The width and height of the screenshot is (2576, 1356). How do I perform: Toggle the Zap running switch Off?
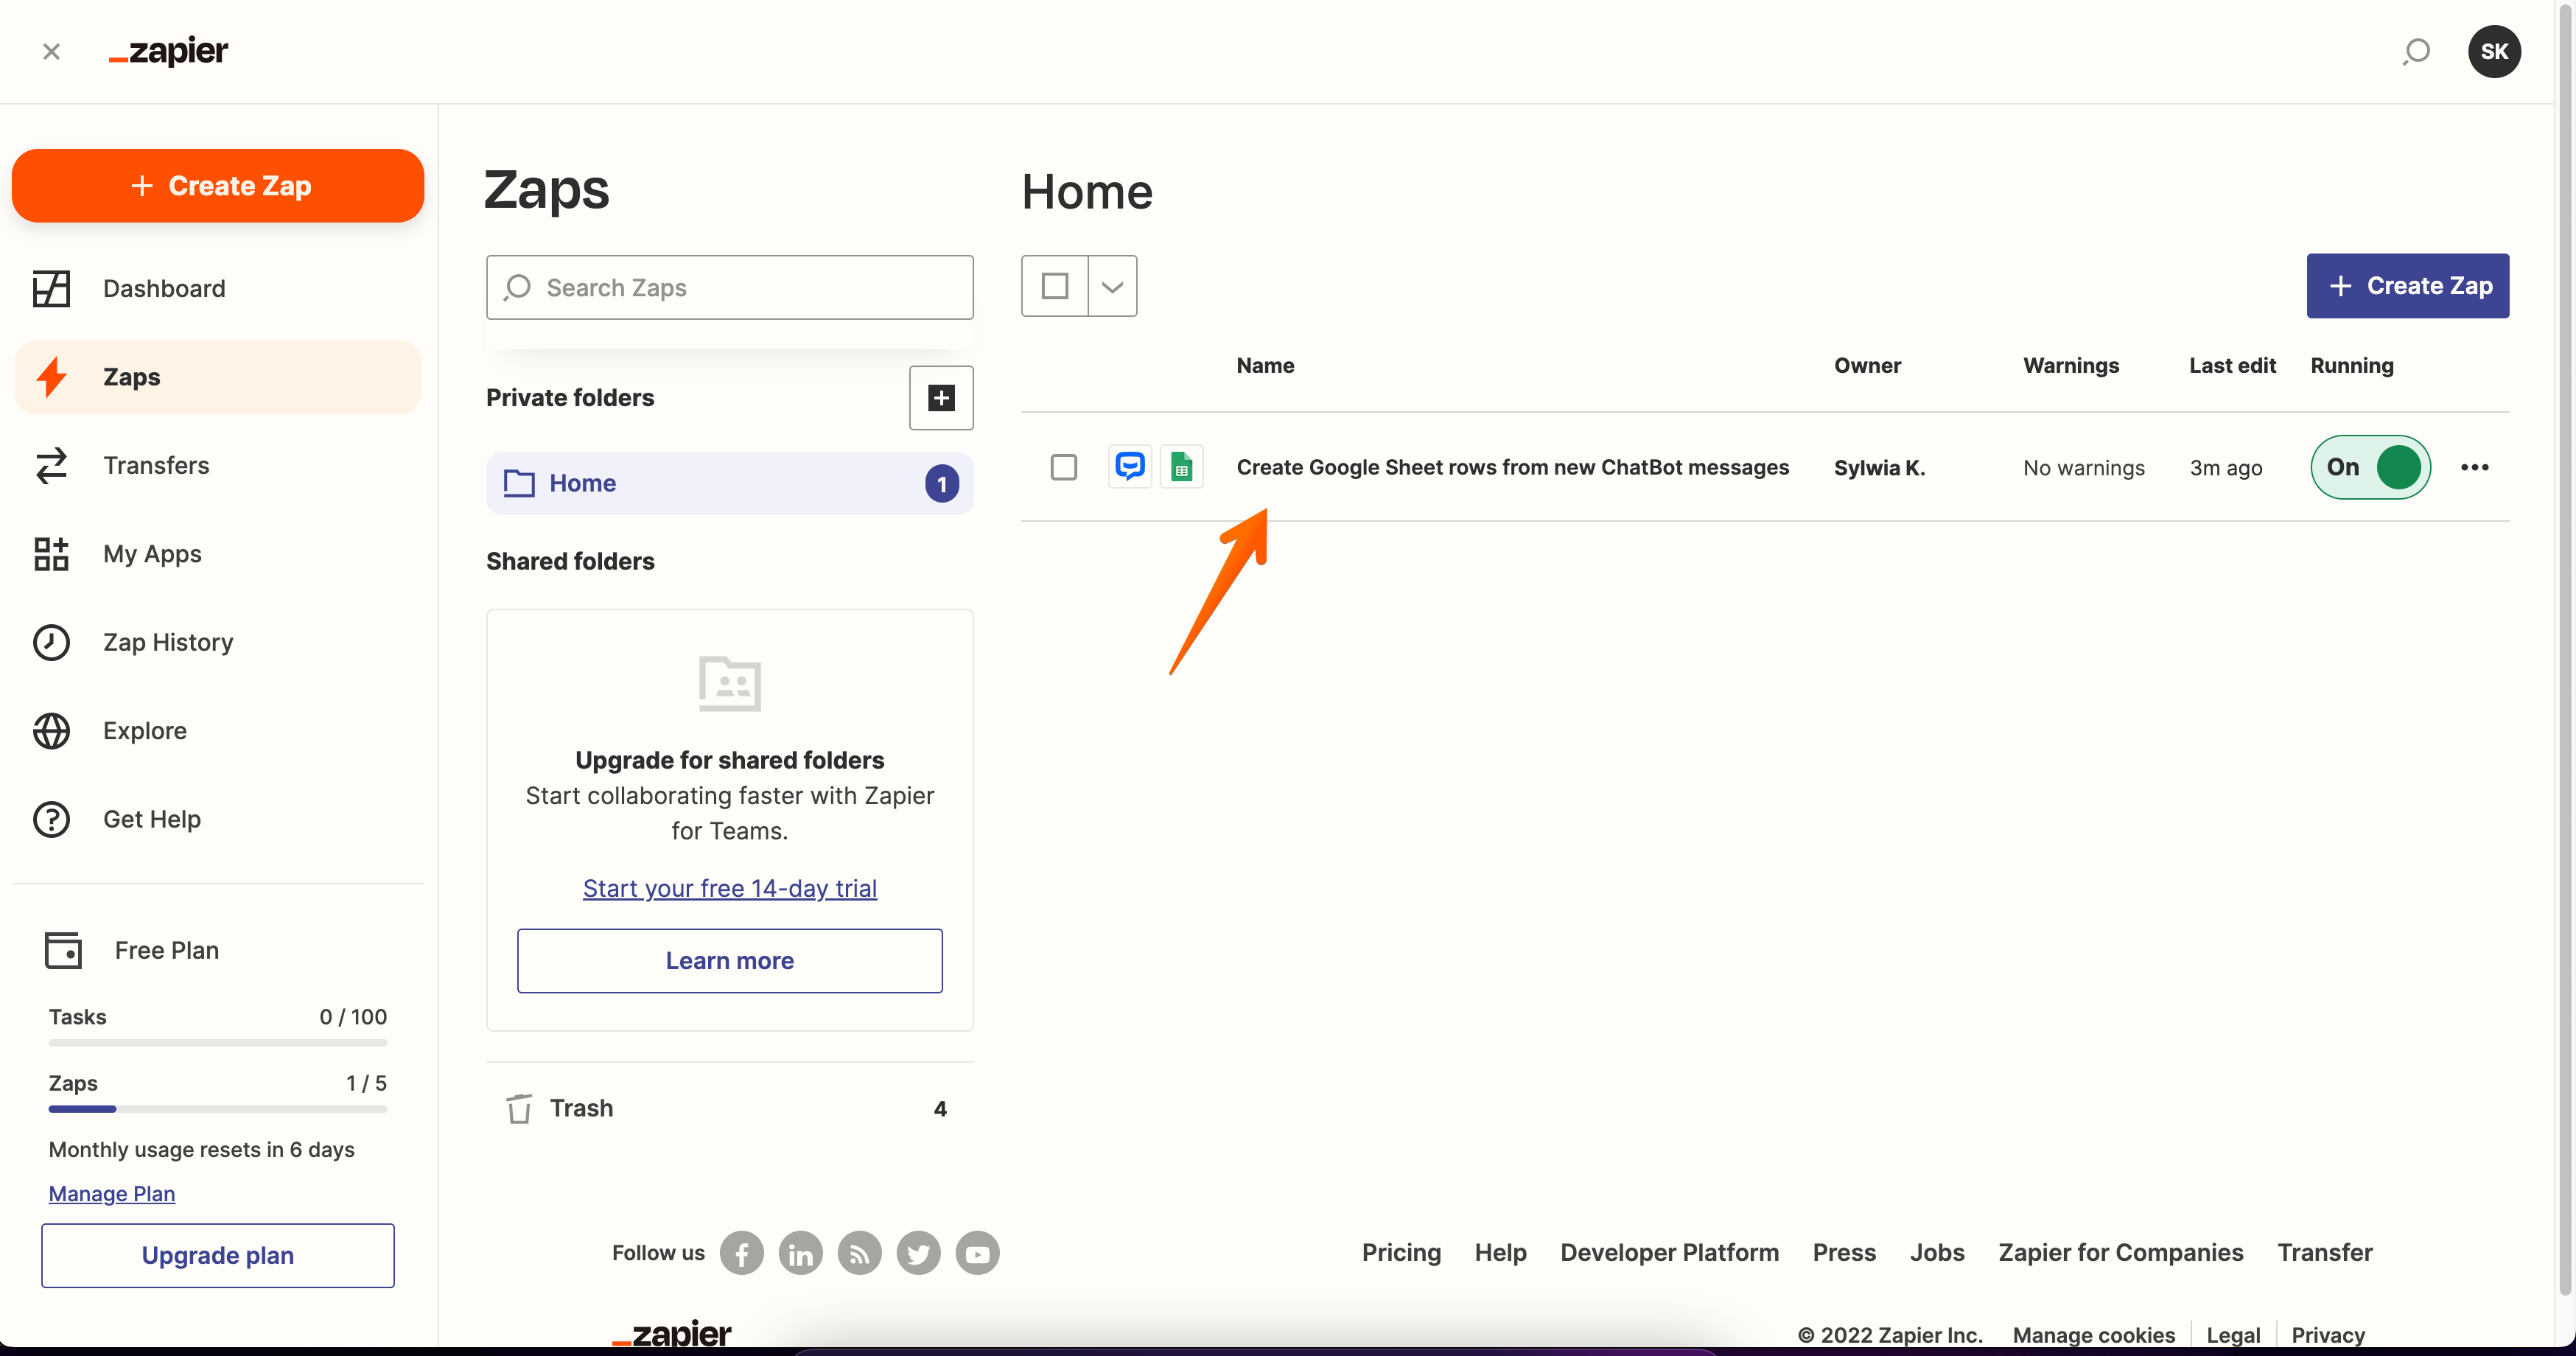[x=2370, y=467]
